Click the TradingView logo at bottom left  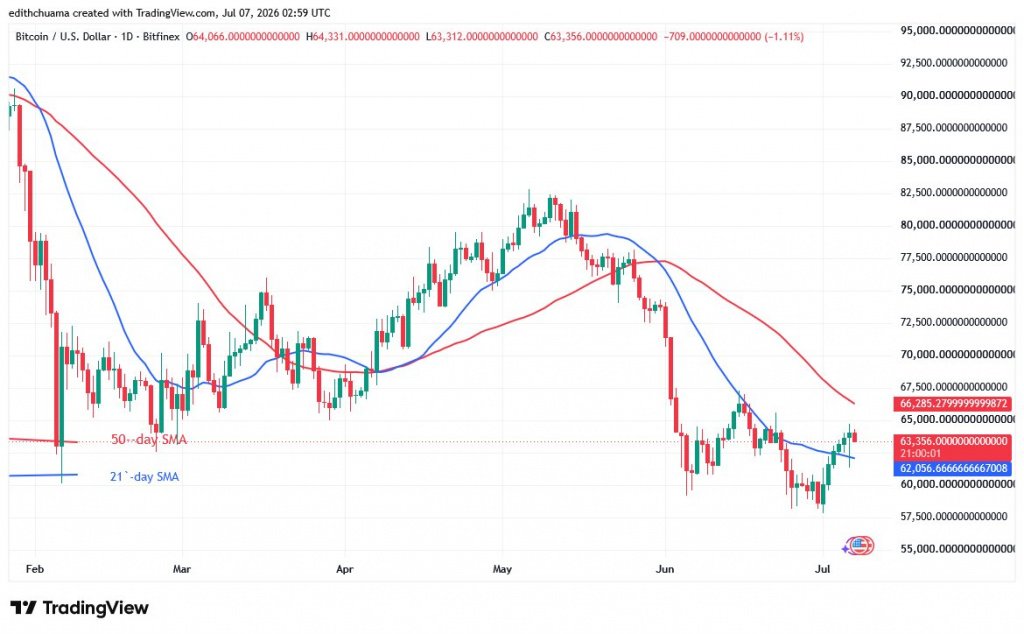pyautogui.click(x=79, y=608)
